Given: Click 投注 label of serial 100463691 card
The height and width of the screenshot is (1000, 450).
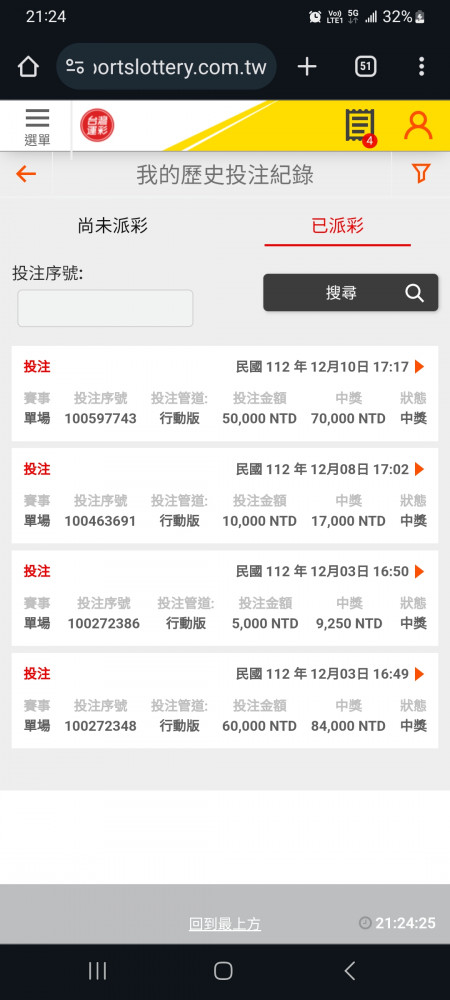Looking at the screenshot, I should [37, 469].
